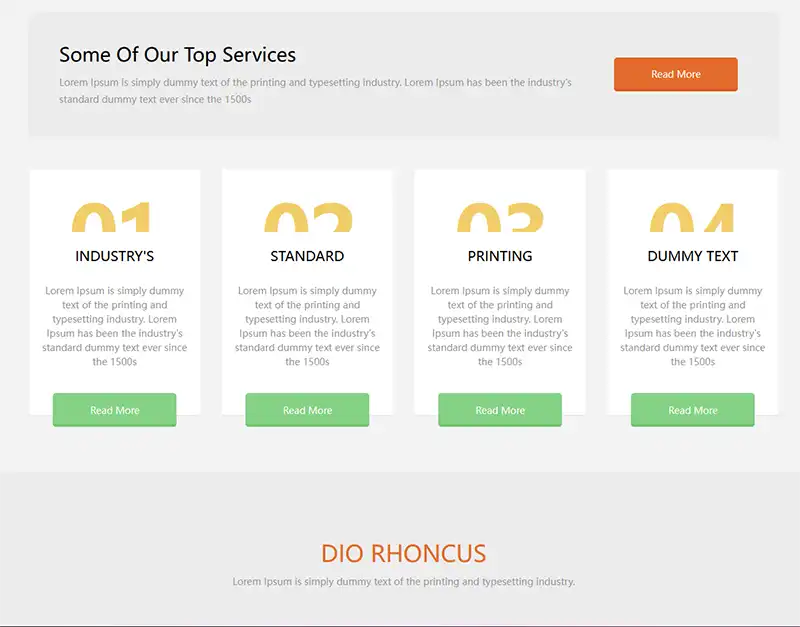Click the yellow 01 number graphic

[x=111, y=217]
